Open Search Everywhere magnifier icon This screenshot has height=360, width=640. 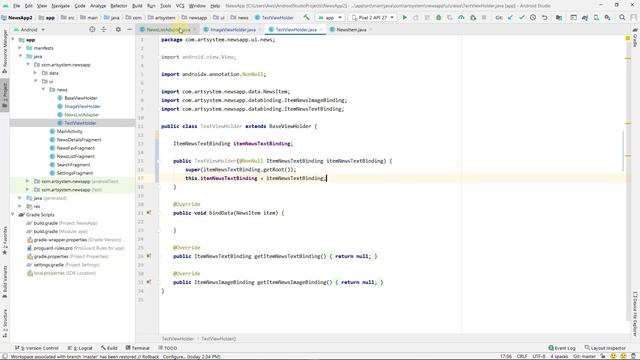tap(622, 18)
